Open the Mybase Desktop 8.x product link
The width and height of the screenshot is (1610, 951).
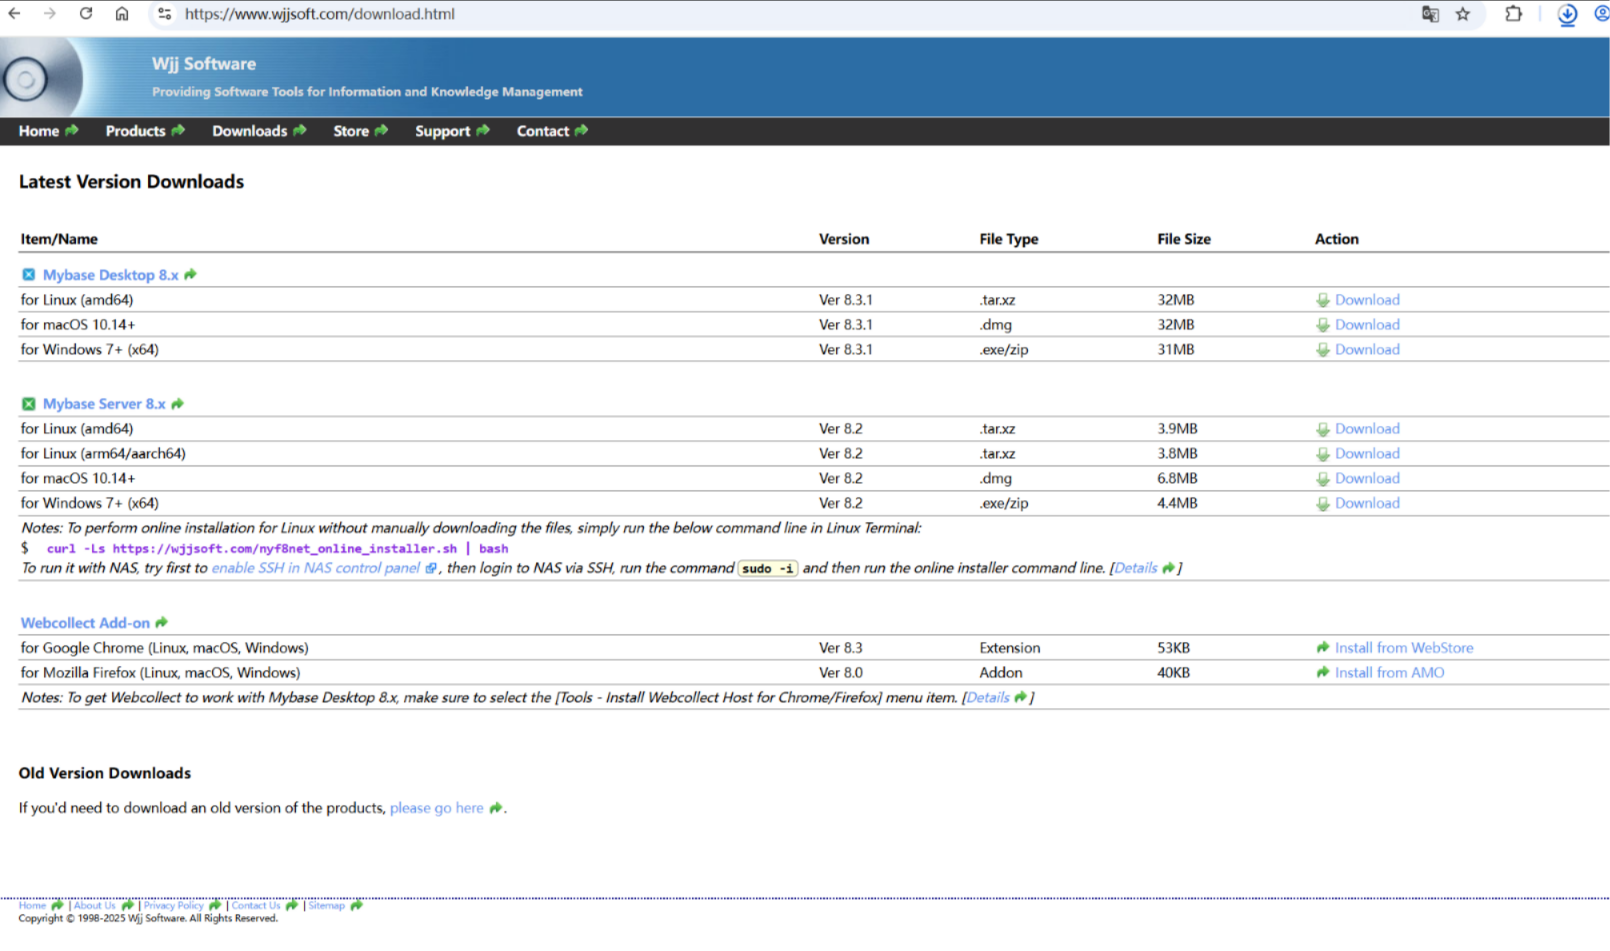click(111, 275)
